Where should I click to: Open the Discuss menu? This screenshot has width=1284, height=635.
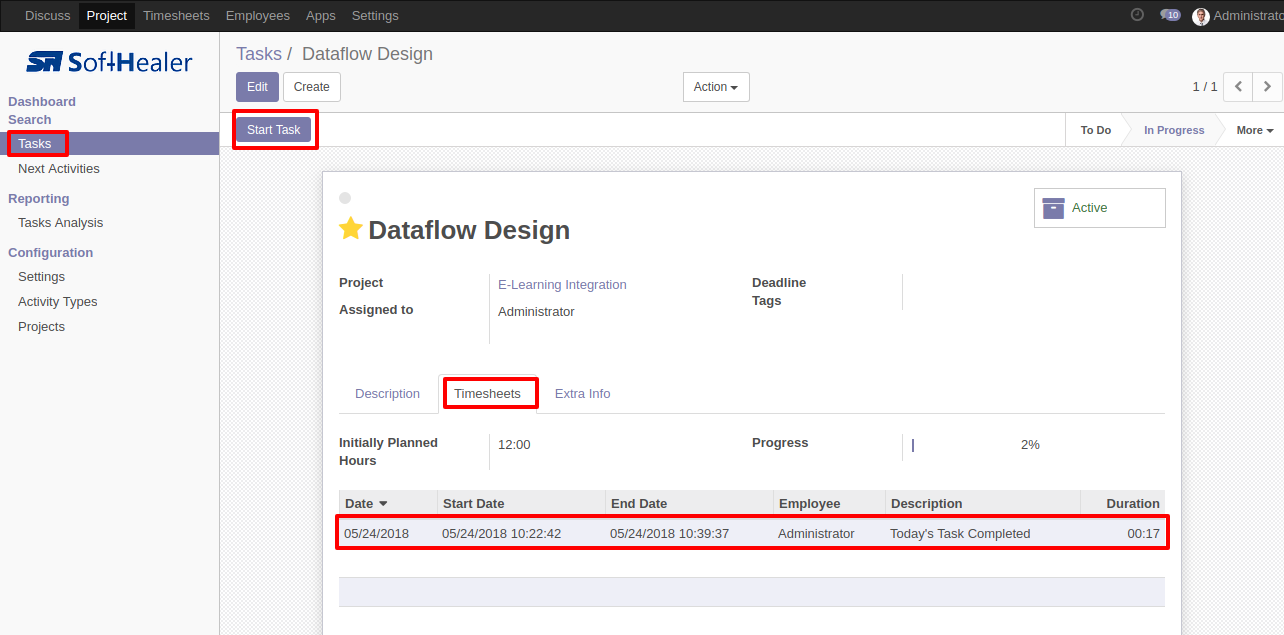(x=47, y=15)
